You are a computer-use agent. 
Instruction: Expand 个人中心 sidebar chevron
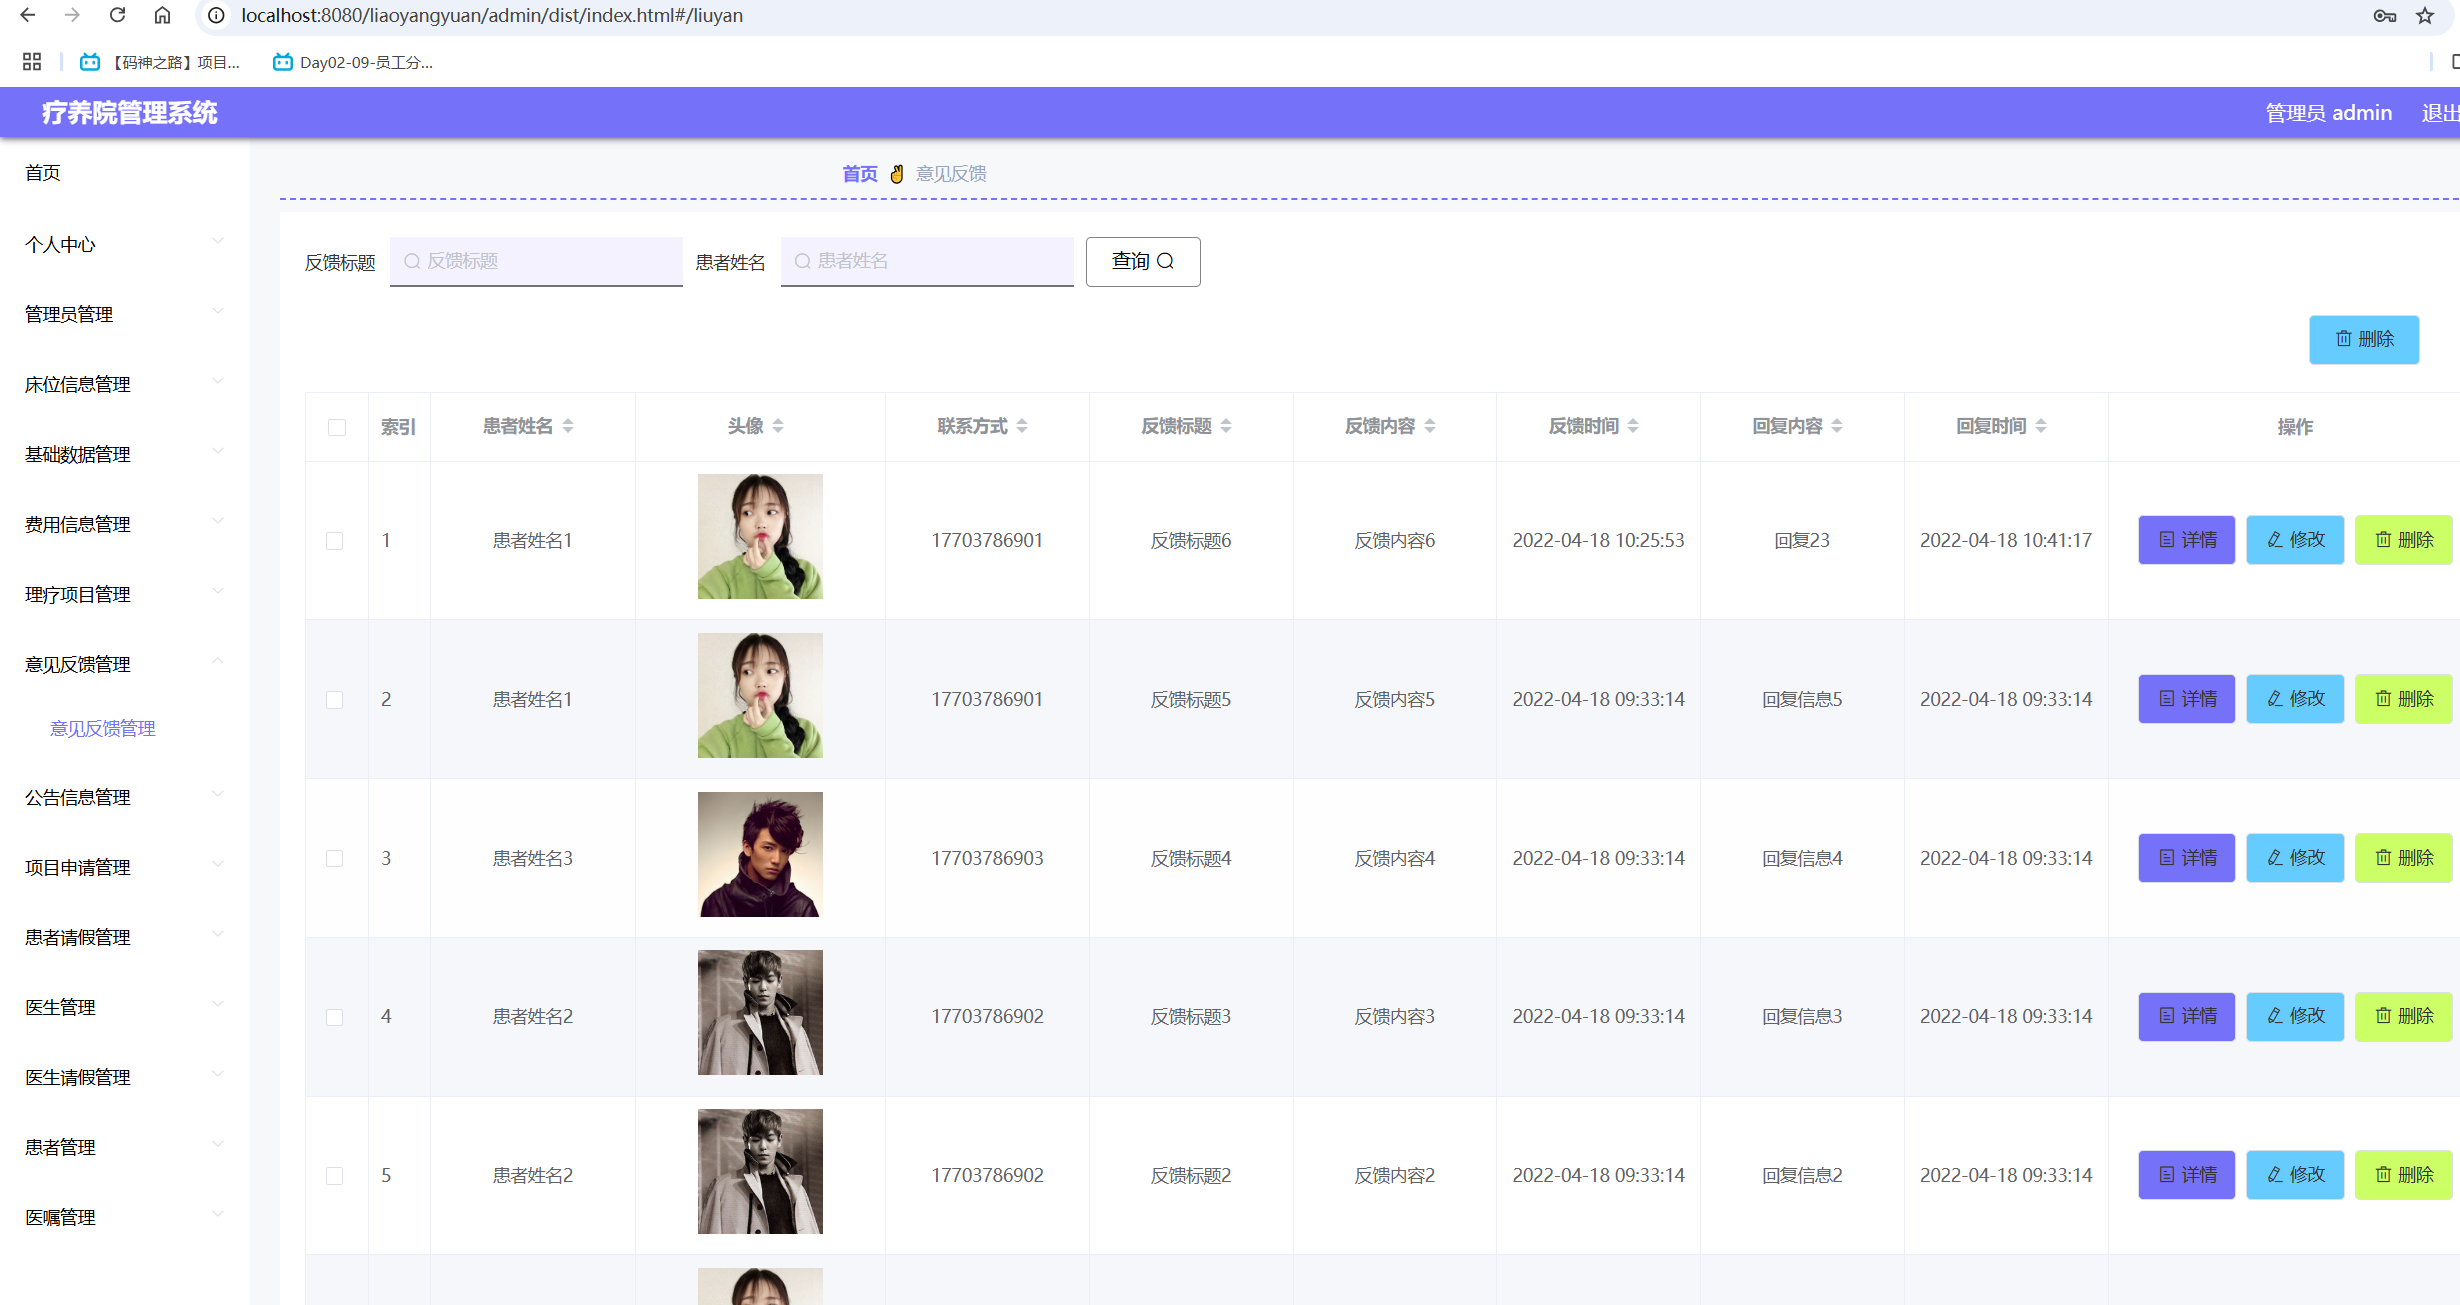click(x=218, y=241)
